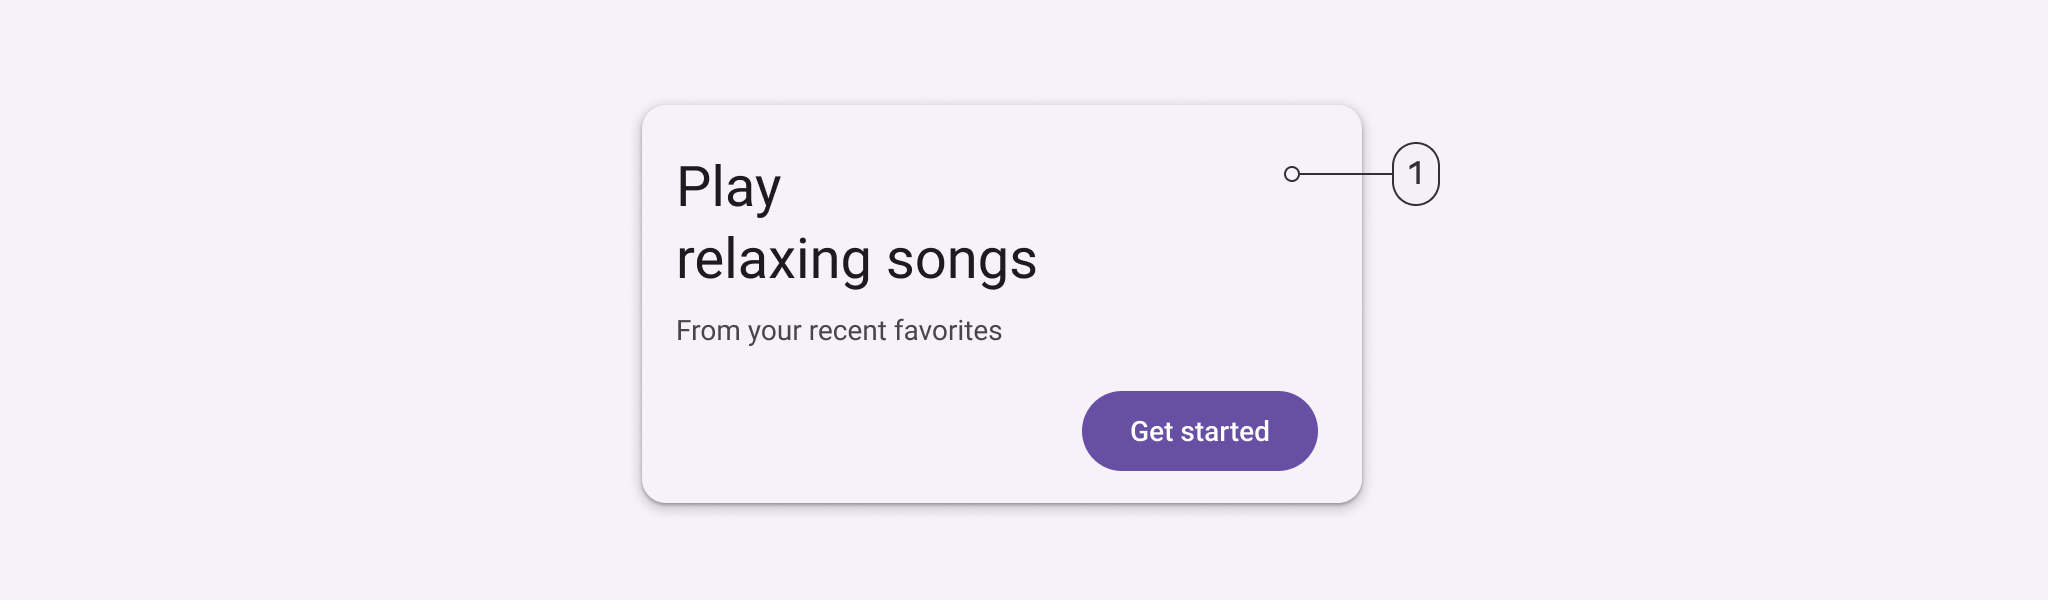Click the word From in the subtitle
The width and height of the screenshot is (2048, 600).
click(x=707, y=331)
